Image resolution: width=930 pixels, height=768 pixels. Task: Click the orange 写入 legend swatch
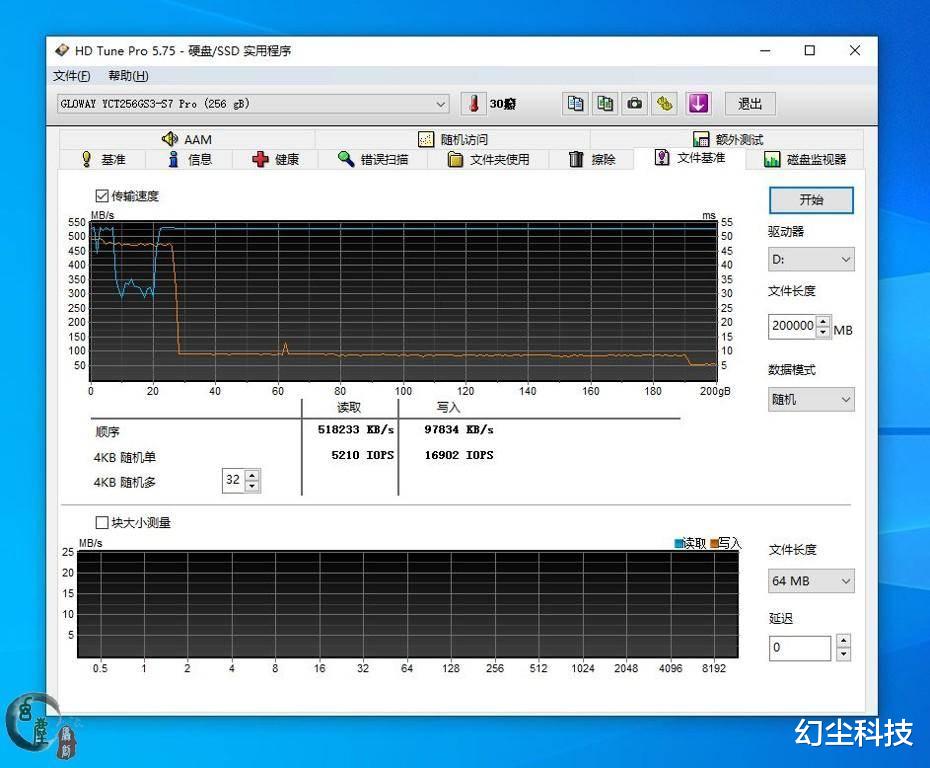[714, 543]
